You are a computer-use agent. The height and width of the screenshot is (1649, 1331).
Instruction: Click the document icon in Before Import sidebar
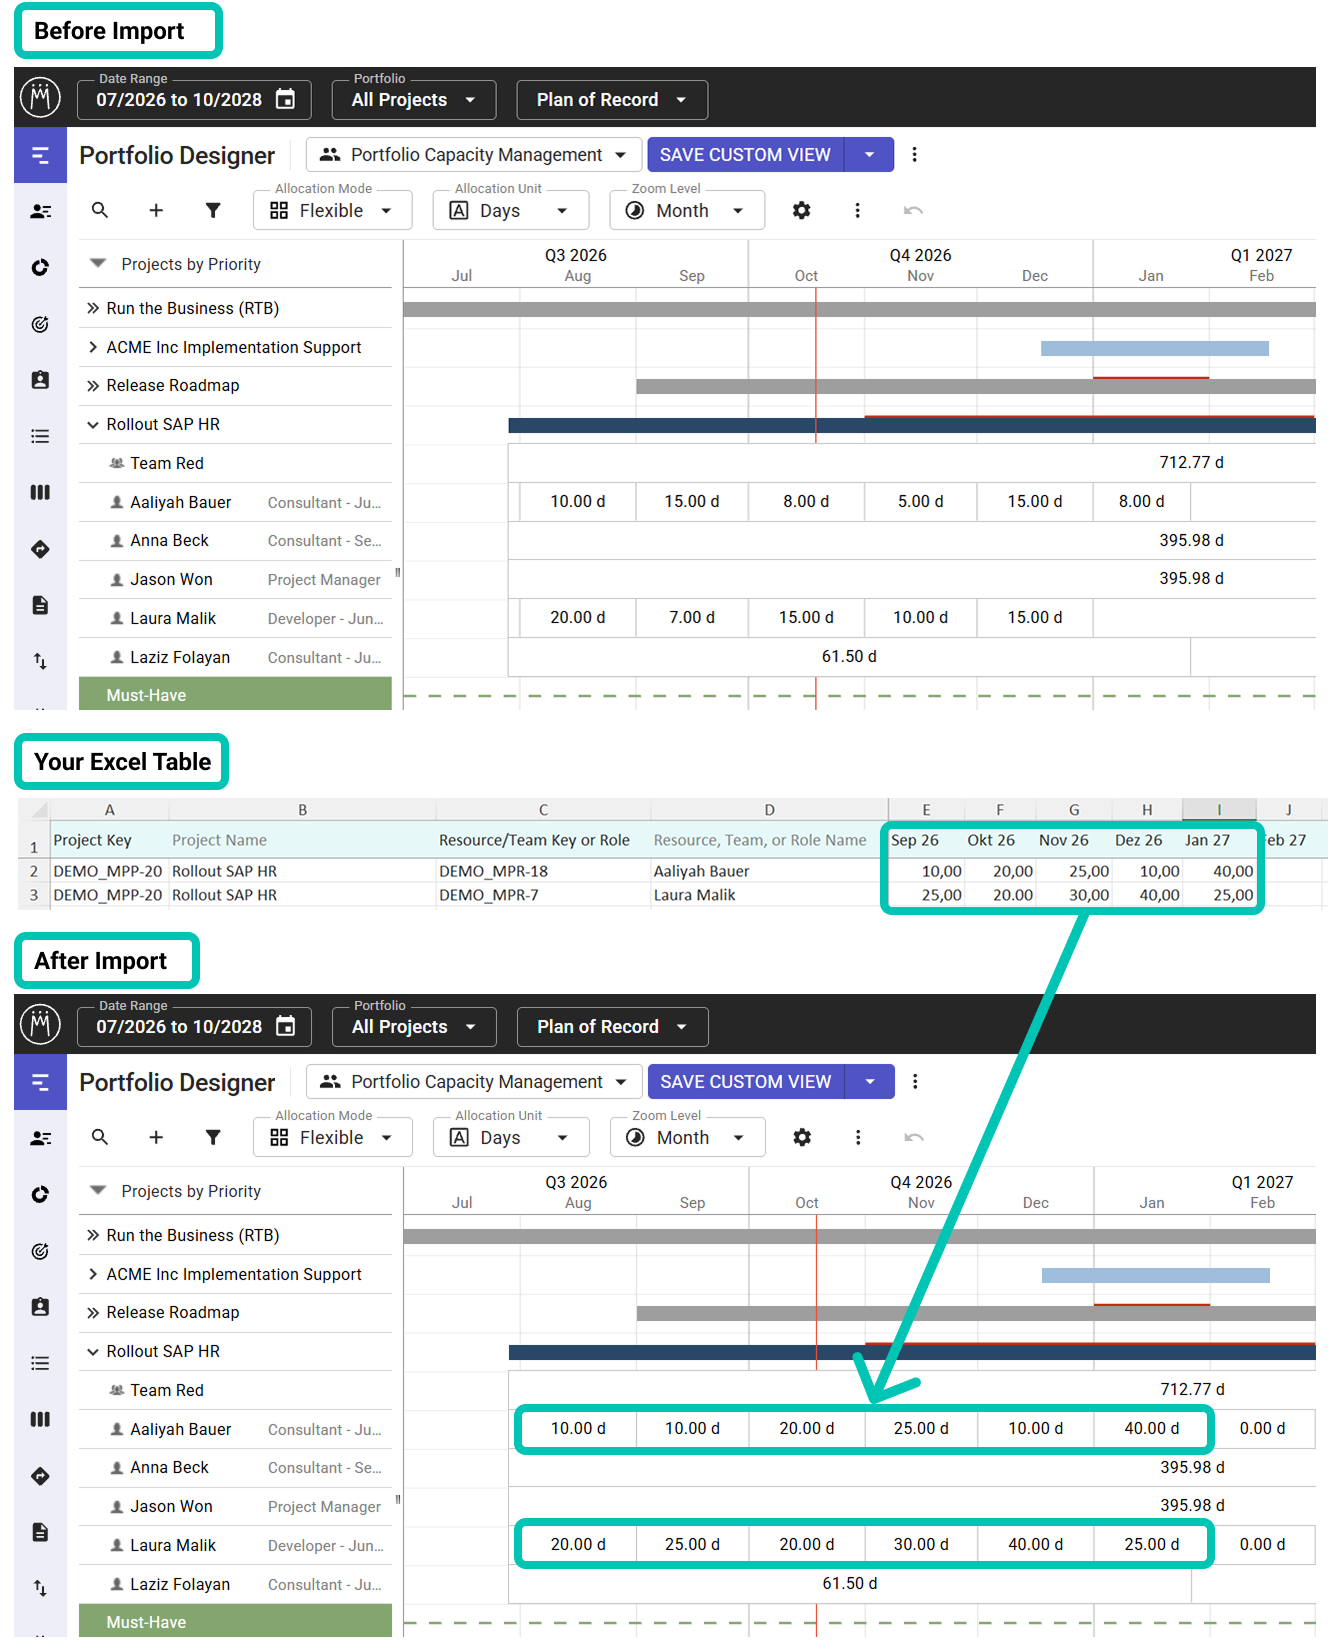click(x=40, y=605)
